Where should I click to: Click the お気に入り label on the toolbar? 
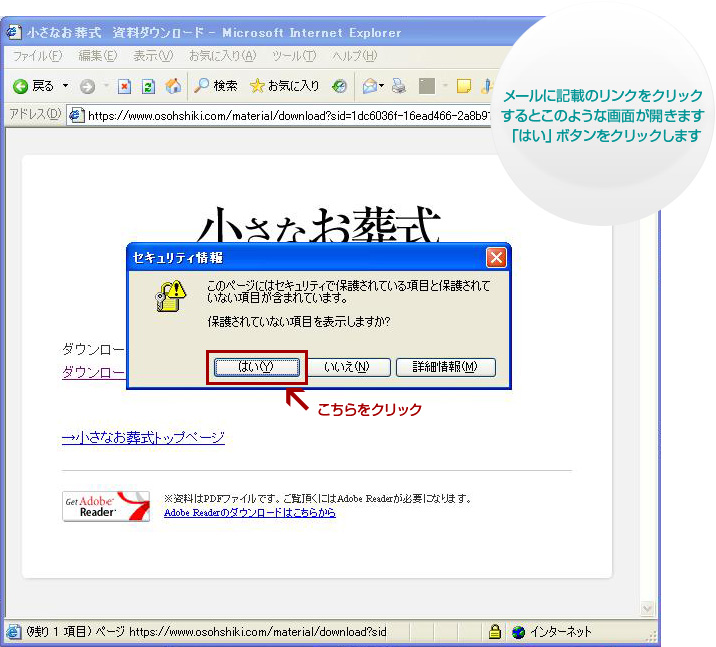point(293,85)
